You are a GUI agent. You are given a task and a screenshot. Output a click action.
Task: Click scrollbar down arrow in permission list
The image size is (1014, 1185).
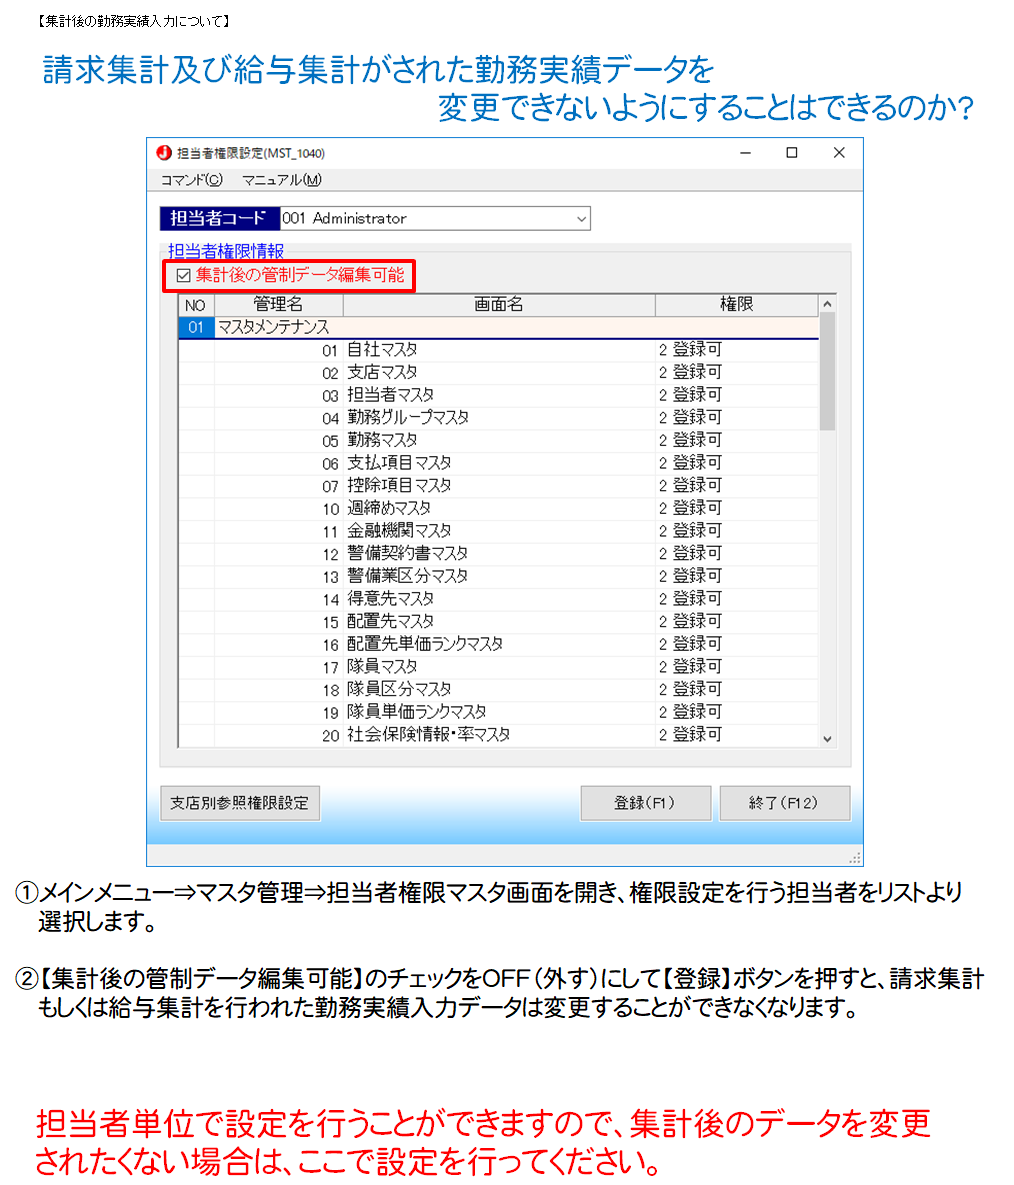pos(827,738)
